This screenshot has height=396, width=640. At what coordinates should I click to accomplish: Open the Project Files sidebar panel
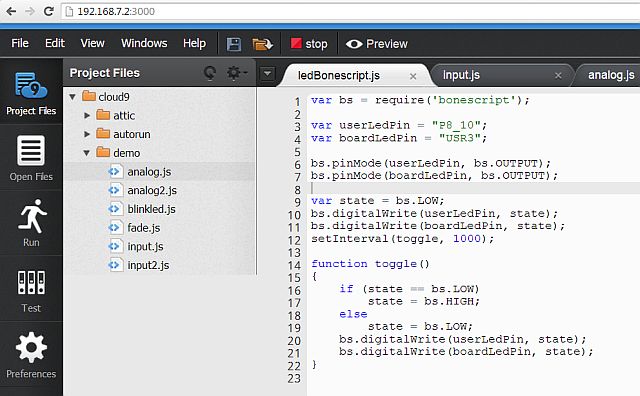point(31,93)
